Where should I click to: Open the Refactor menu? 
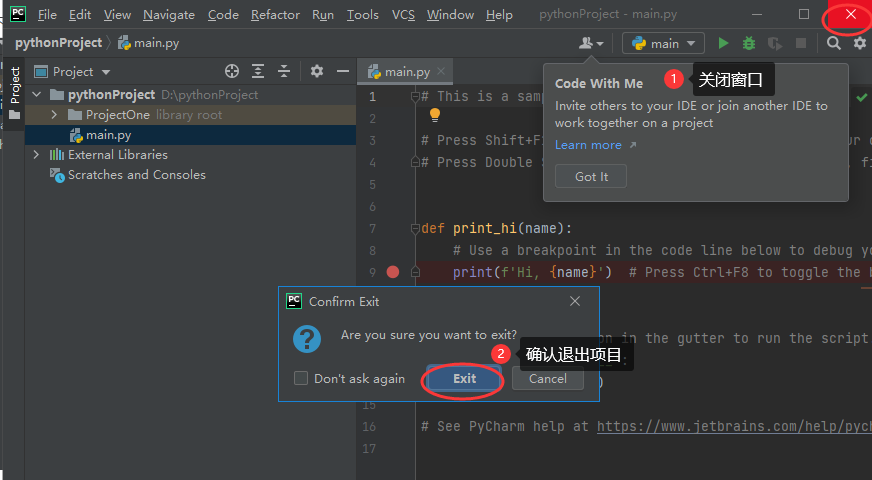(275, 15)
